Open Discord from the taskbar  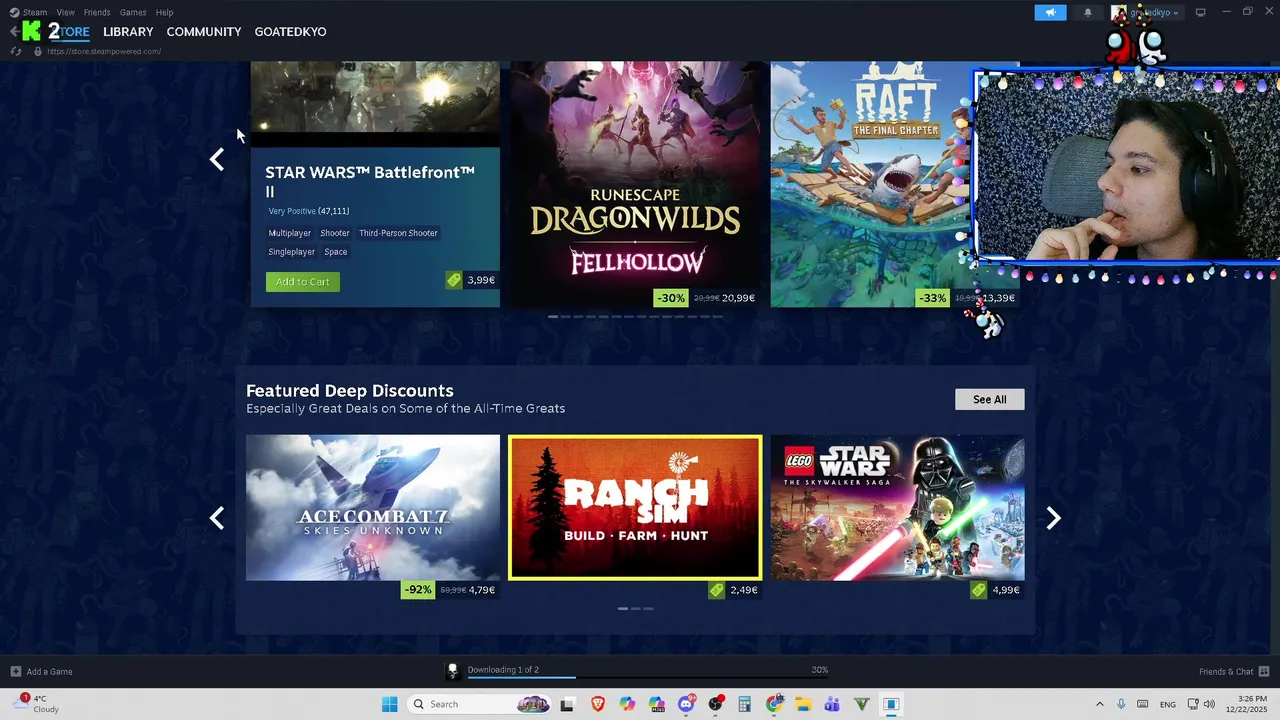click(686, 704)
